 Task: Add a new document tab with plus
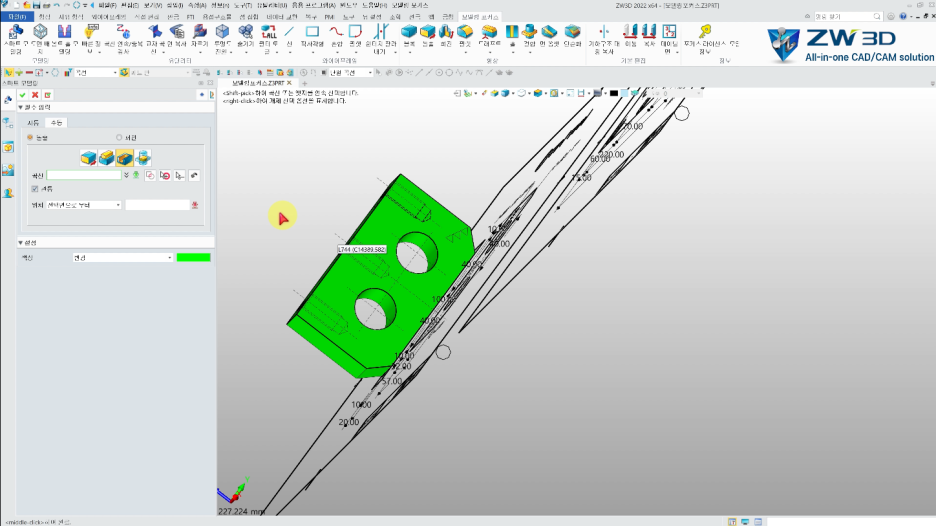[x=304, y=83]
